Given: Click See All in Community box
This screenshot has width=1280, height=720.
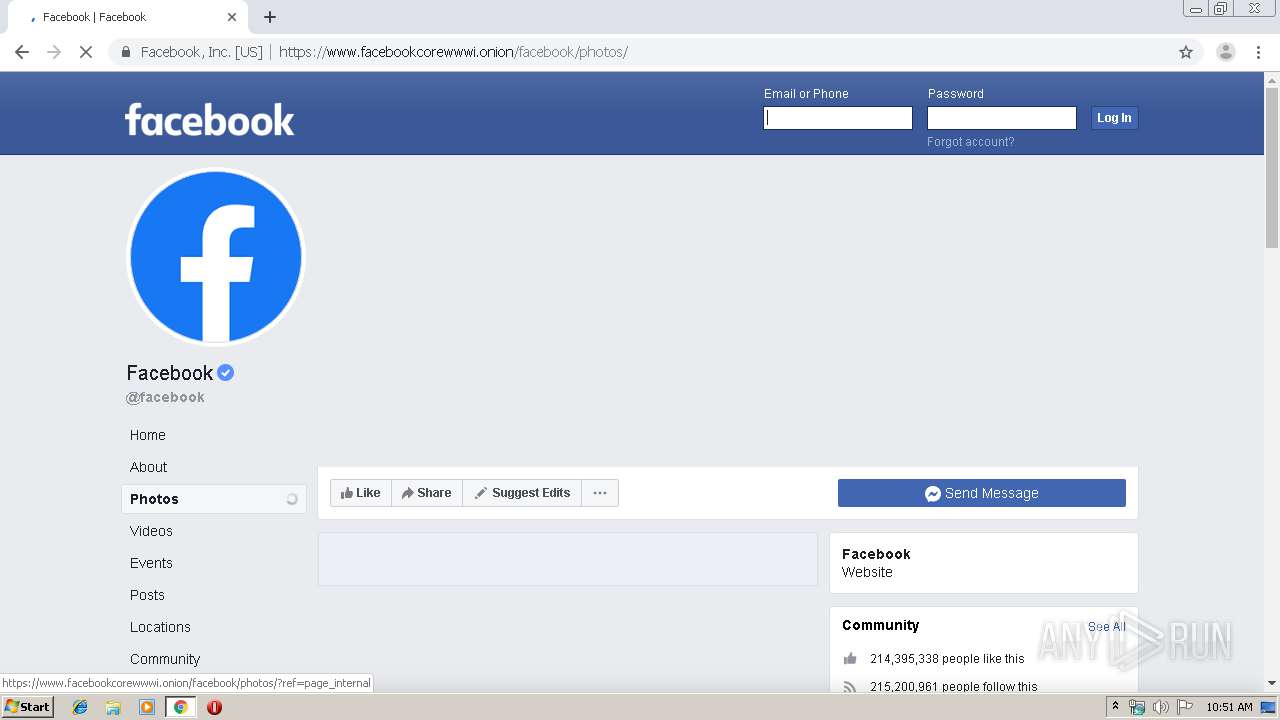Looking at the screenshot, I should tap(1106, 627).
